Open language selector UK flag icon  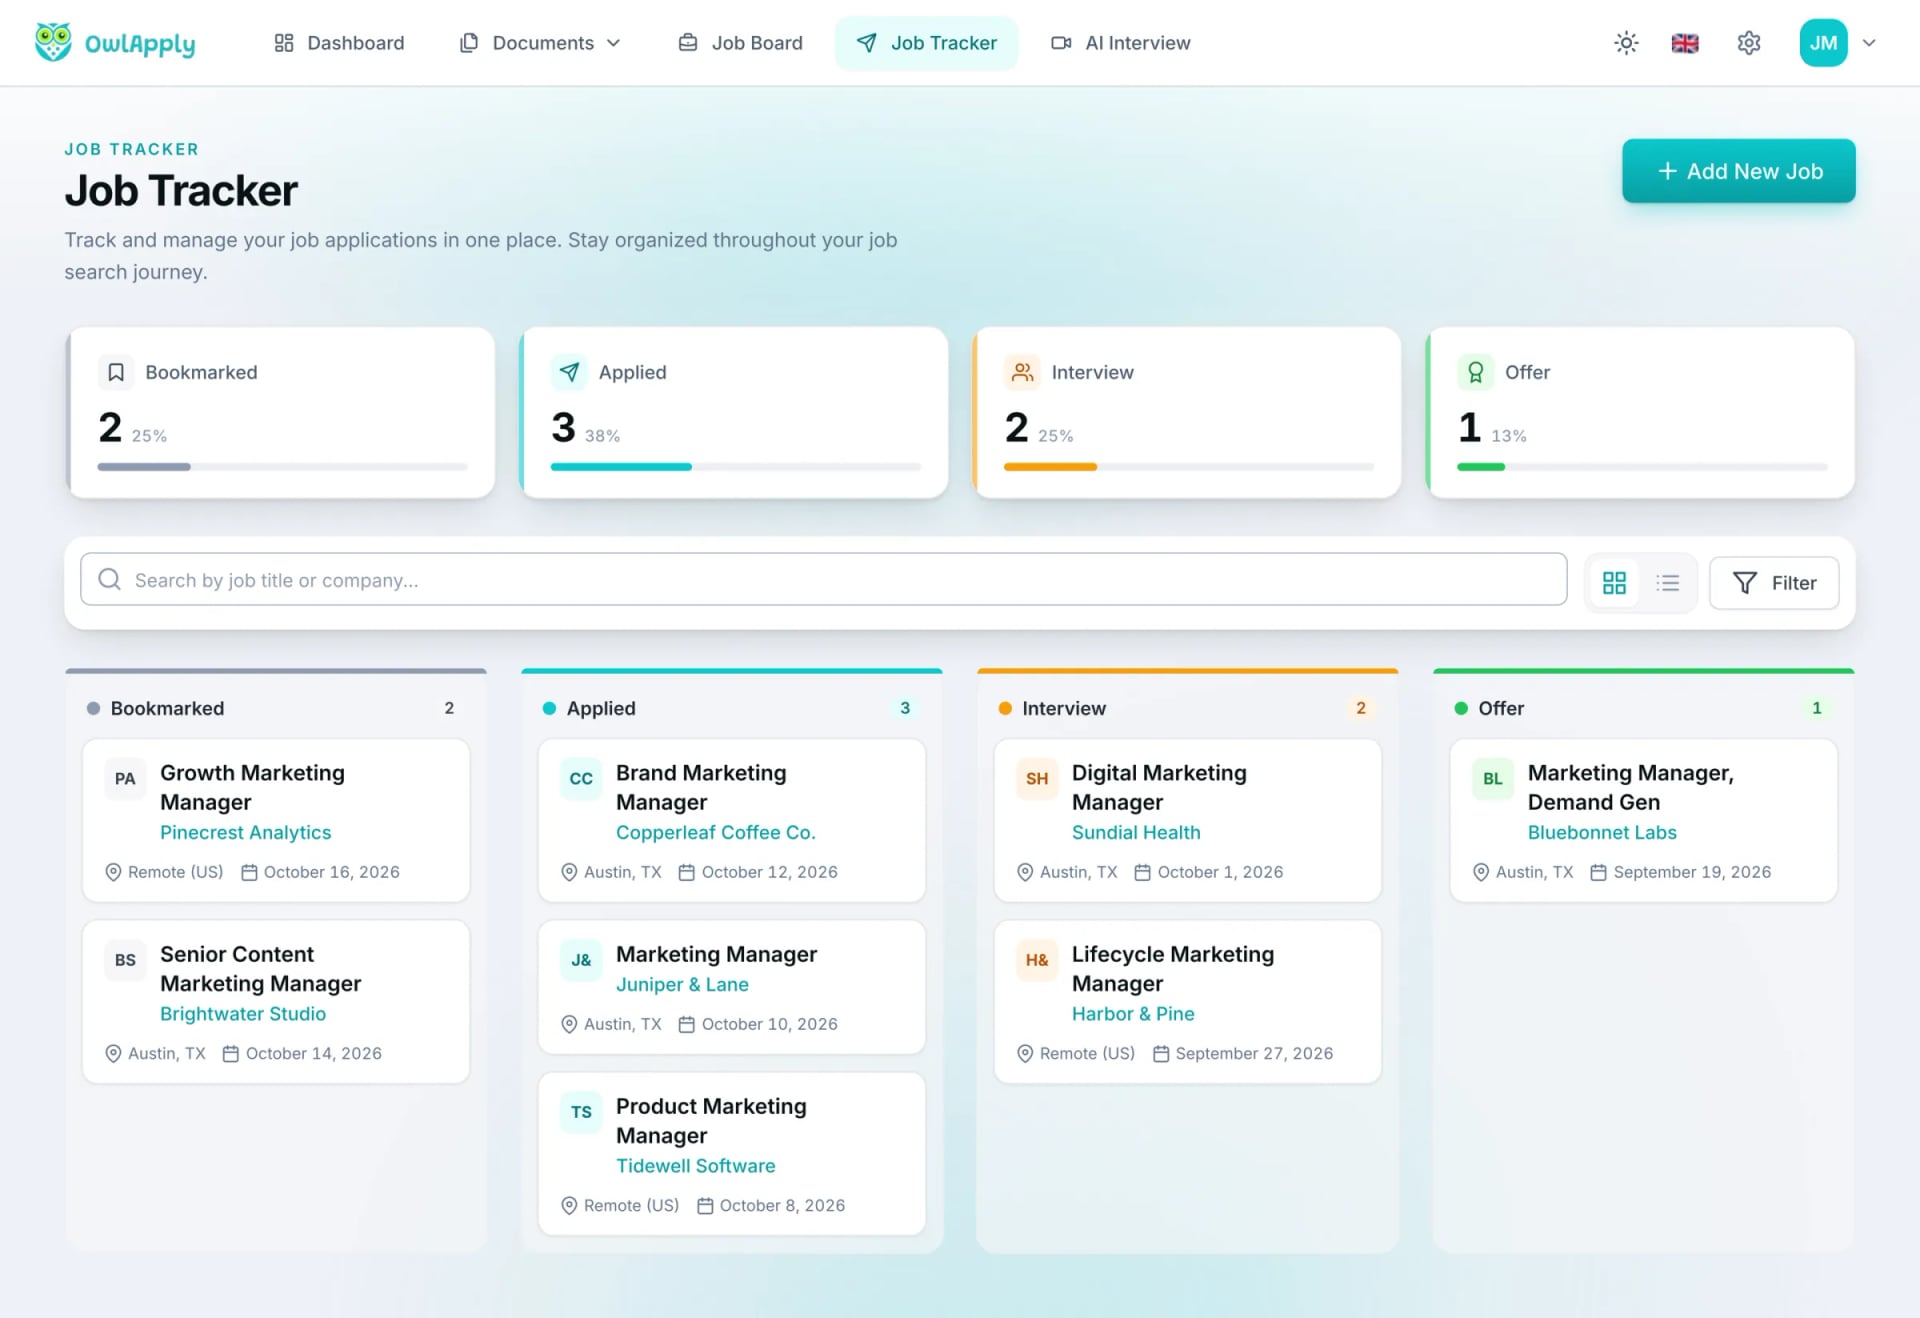(x=1685, y=43)
